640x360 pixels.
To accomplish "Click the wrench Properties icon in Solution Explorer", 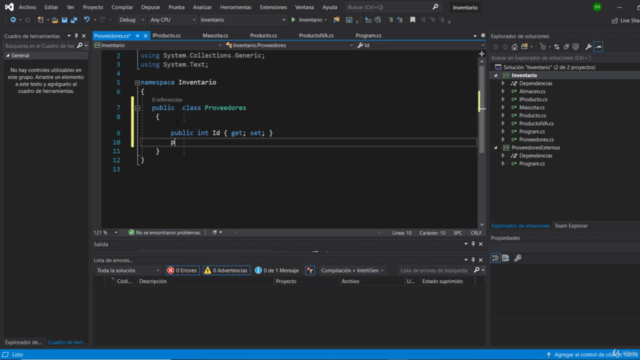I will point(588,47).
